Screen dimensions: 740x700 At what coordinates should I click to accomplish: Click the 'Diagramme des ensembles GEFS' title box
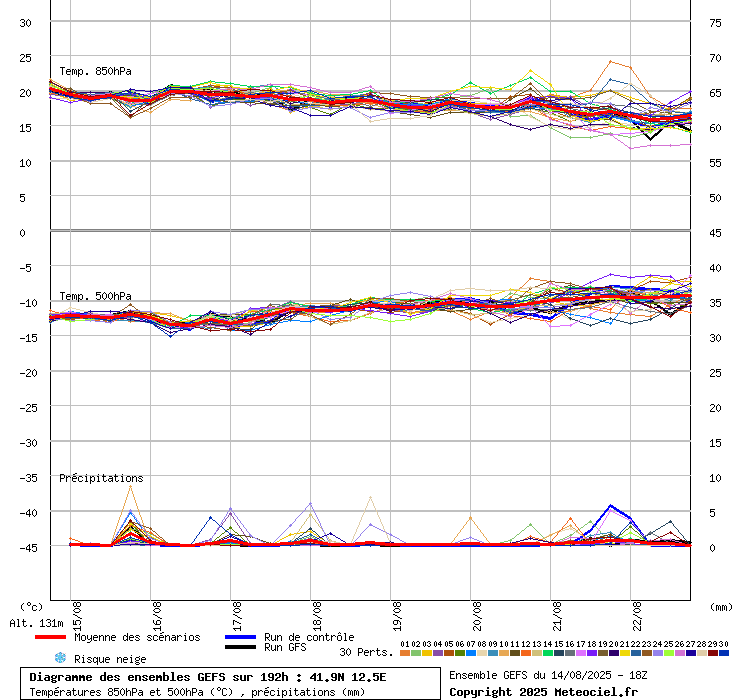[232, 683]
